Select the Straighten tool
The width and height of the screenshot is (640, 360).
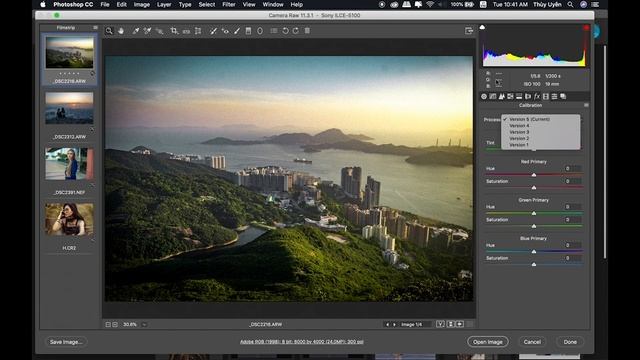186,31
